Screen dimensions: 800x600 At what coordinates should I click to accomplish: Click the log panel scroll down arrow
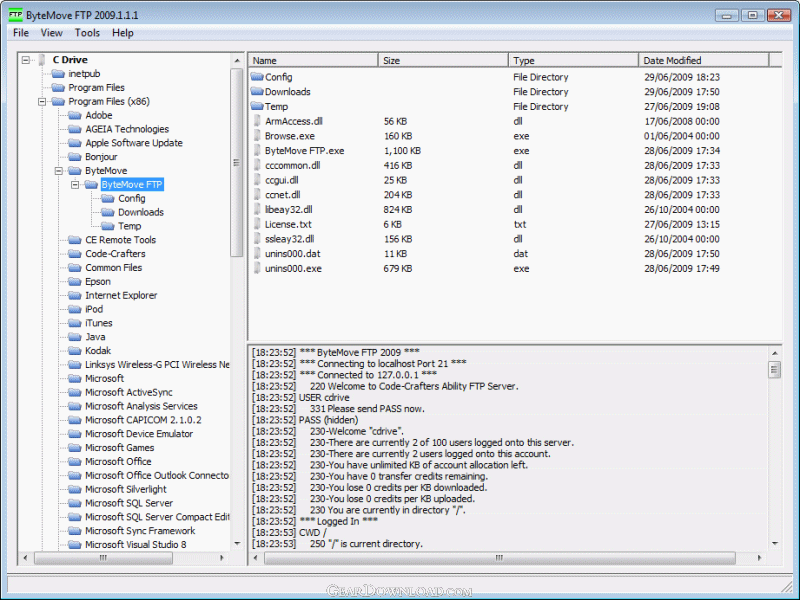click(775, 544)
